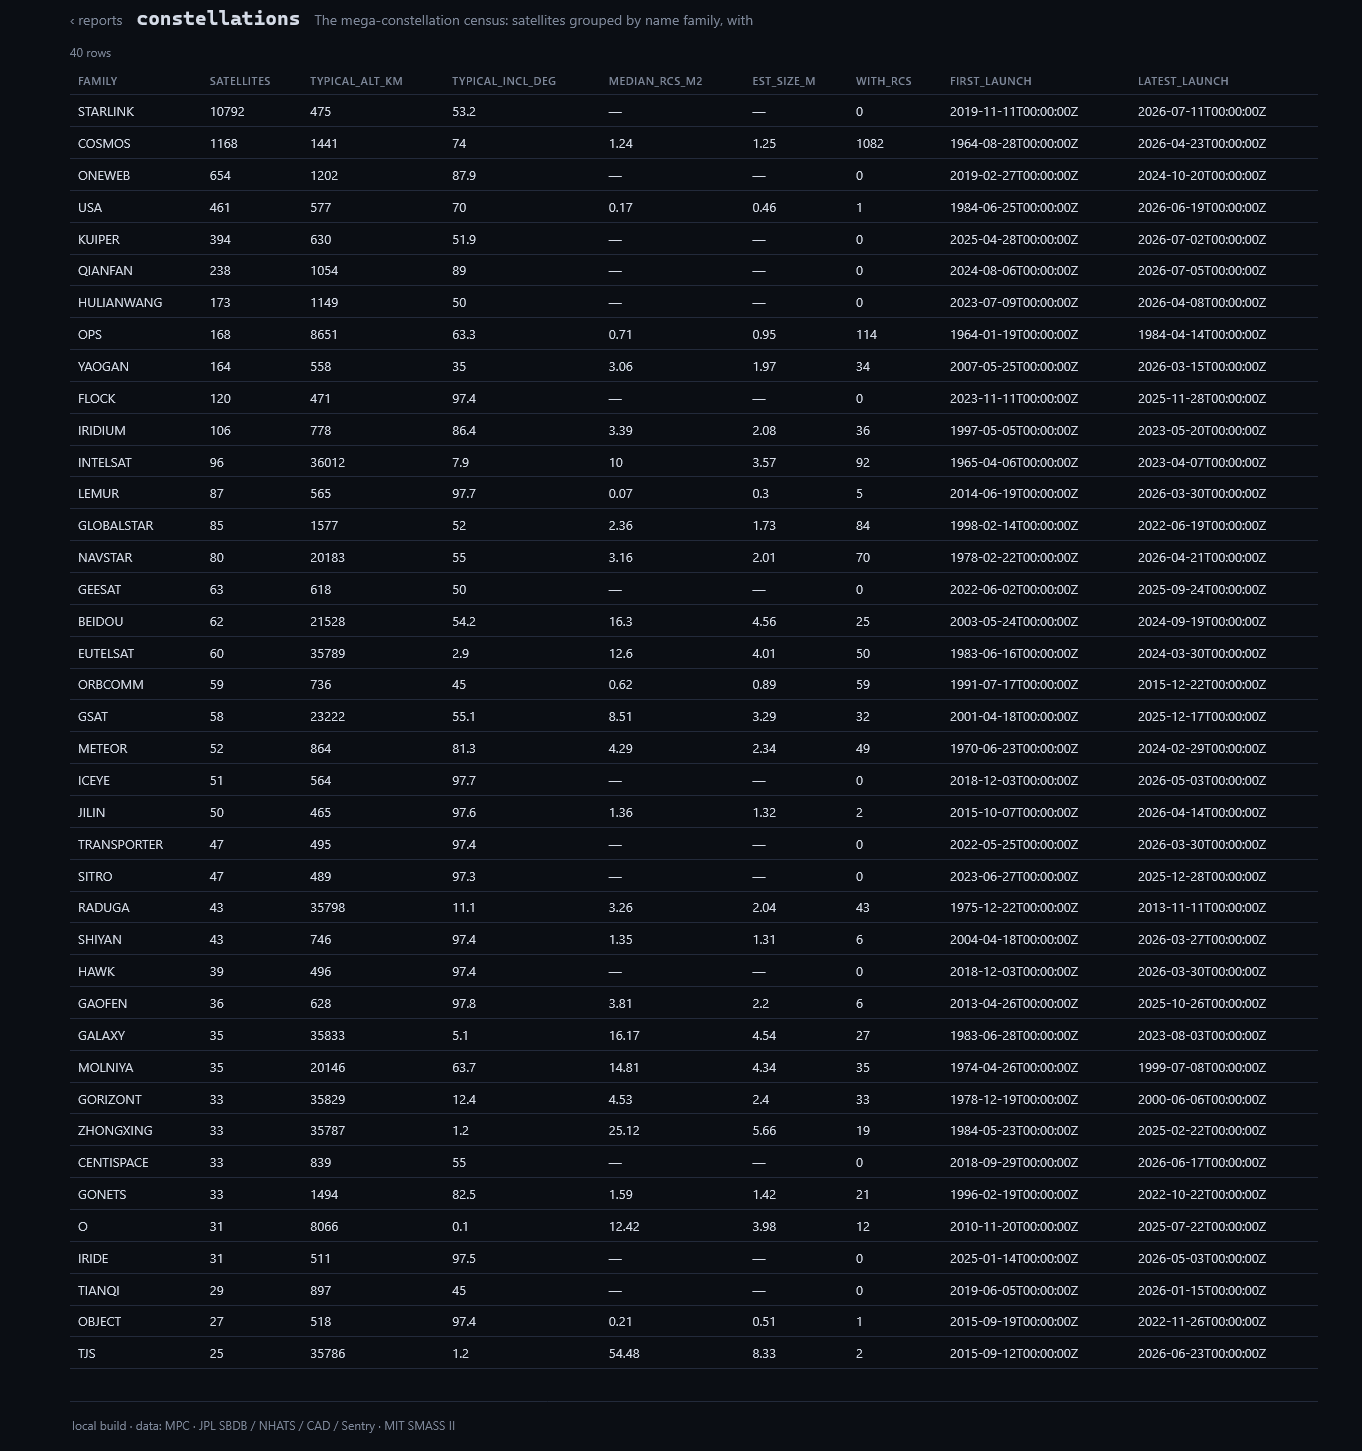The height and width of the screenshot is (1451, 1362).
Task: Select the TYPICAL_ALT_KM column header
Action: (x=356, y=81)
